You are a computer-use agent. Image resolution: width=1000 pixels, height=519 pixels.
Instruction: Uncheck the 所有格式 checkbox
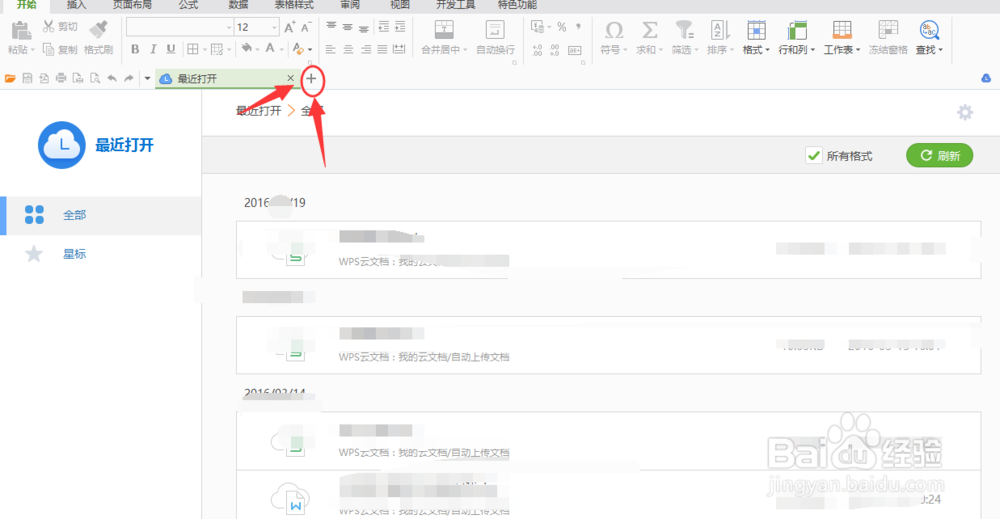click(813, 156)
